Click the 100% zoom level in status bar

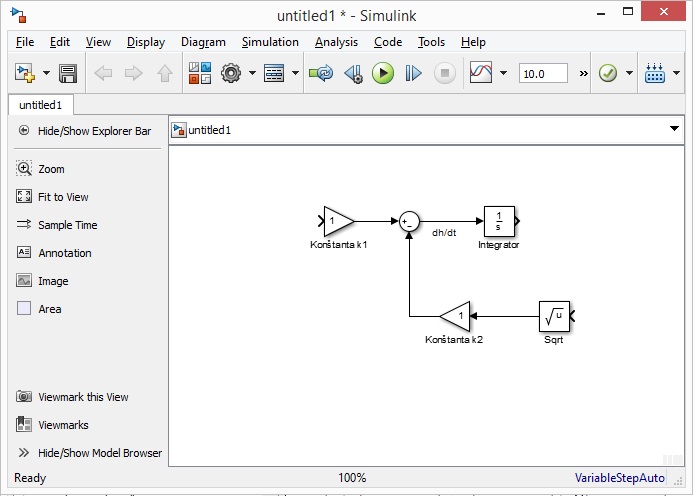click(352, 478)
